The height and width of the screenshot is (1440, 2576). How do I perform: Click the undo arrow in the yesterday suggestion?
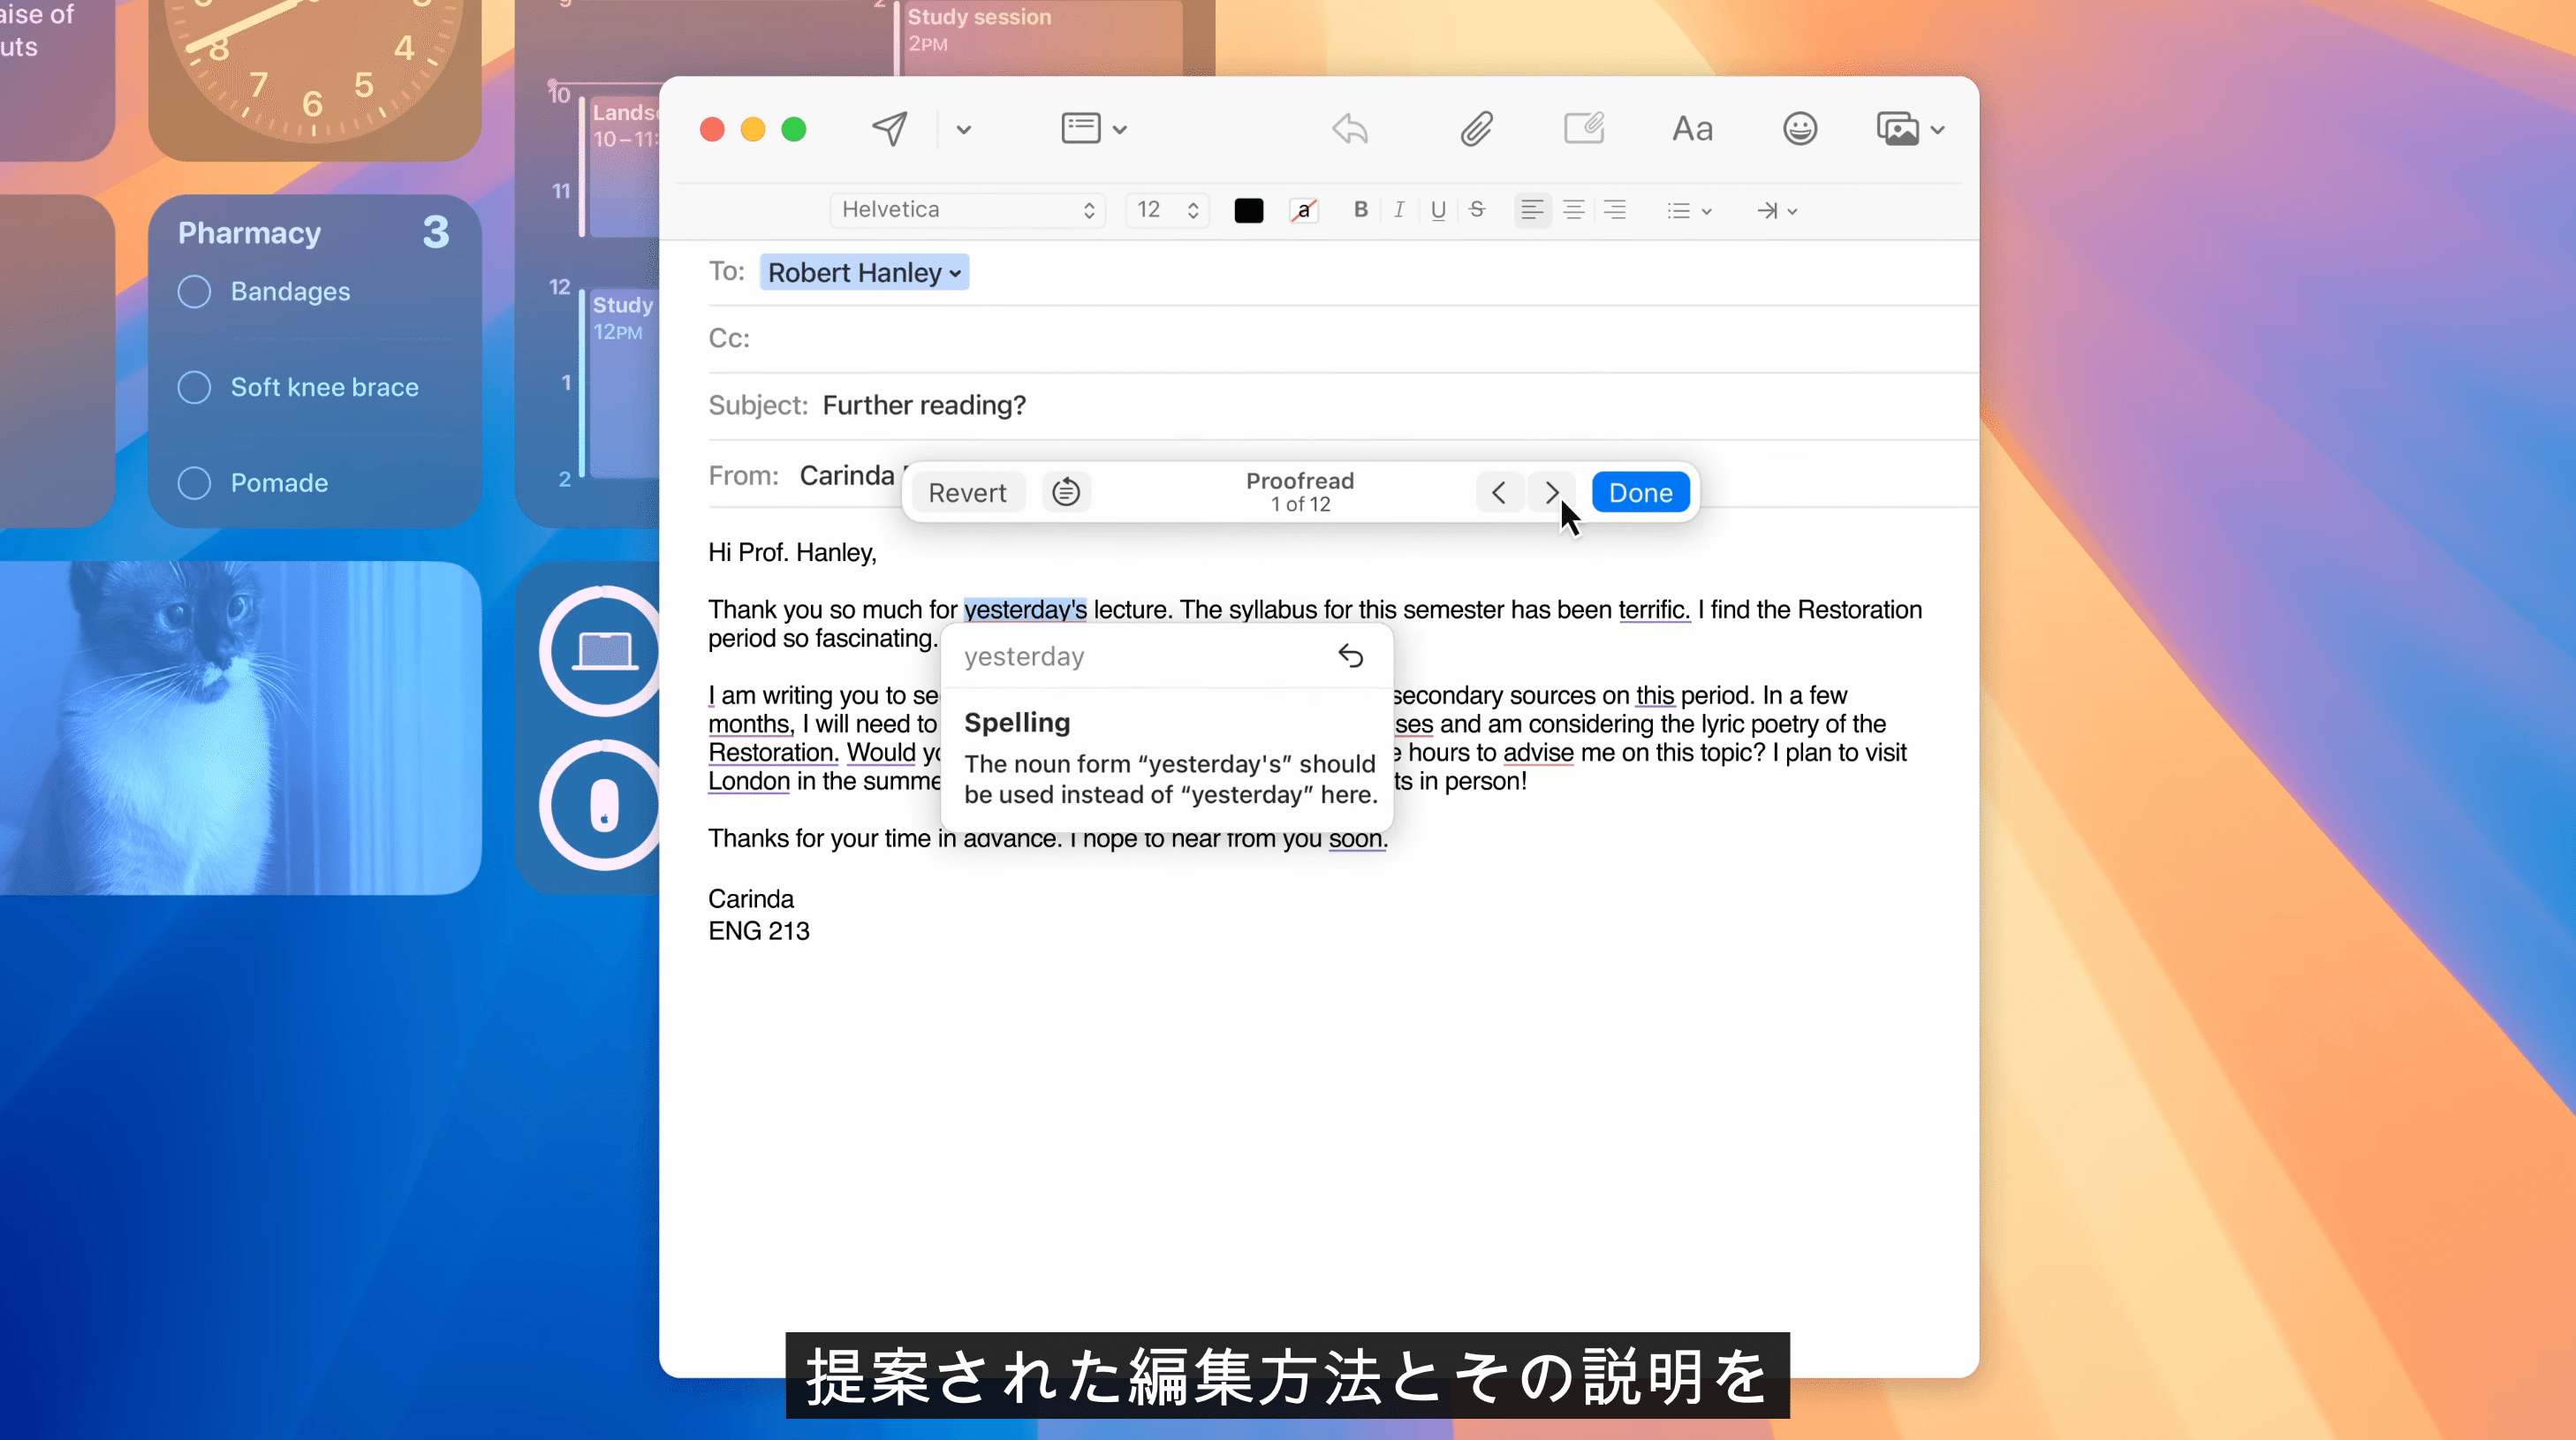pos(1350,656)
